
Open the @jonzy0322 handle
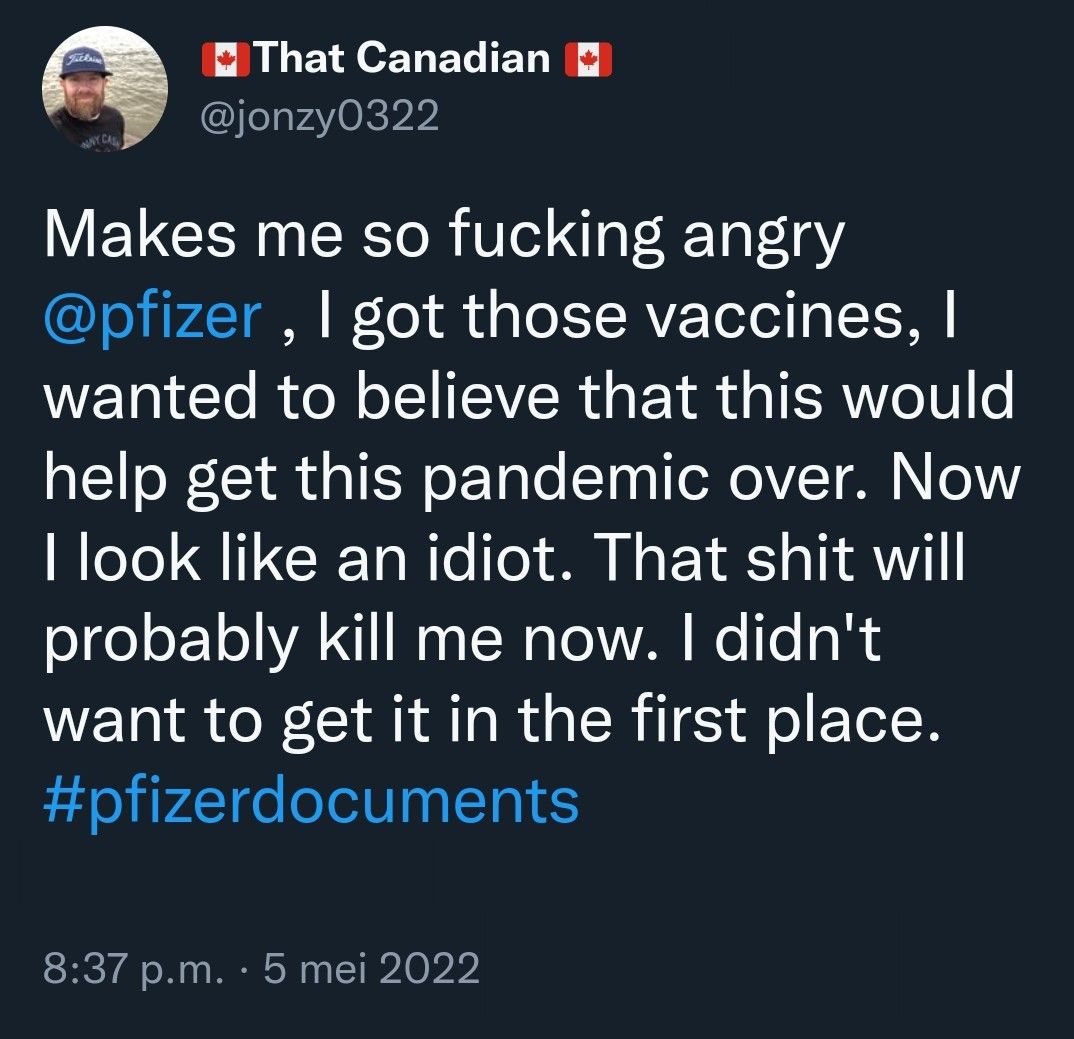(x=319, y=118)
